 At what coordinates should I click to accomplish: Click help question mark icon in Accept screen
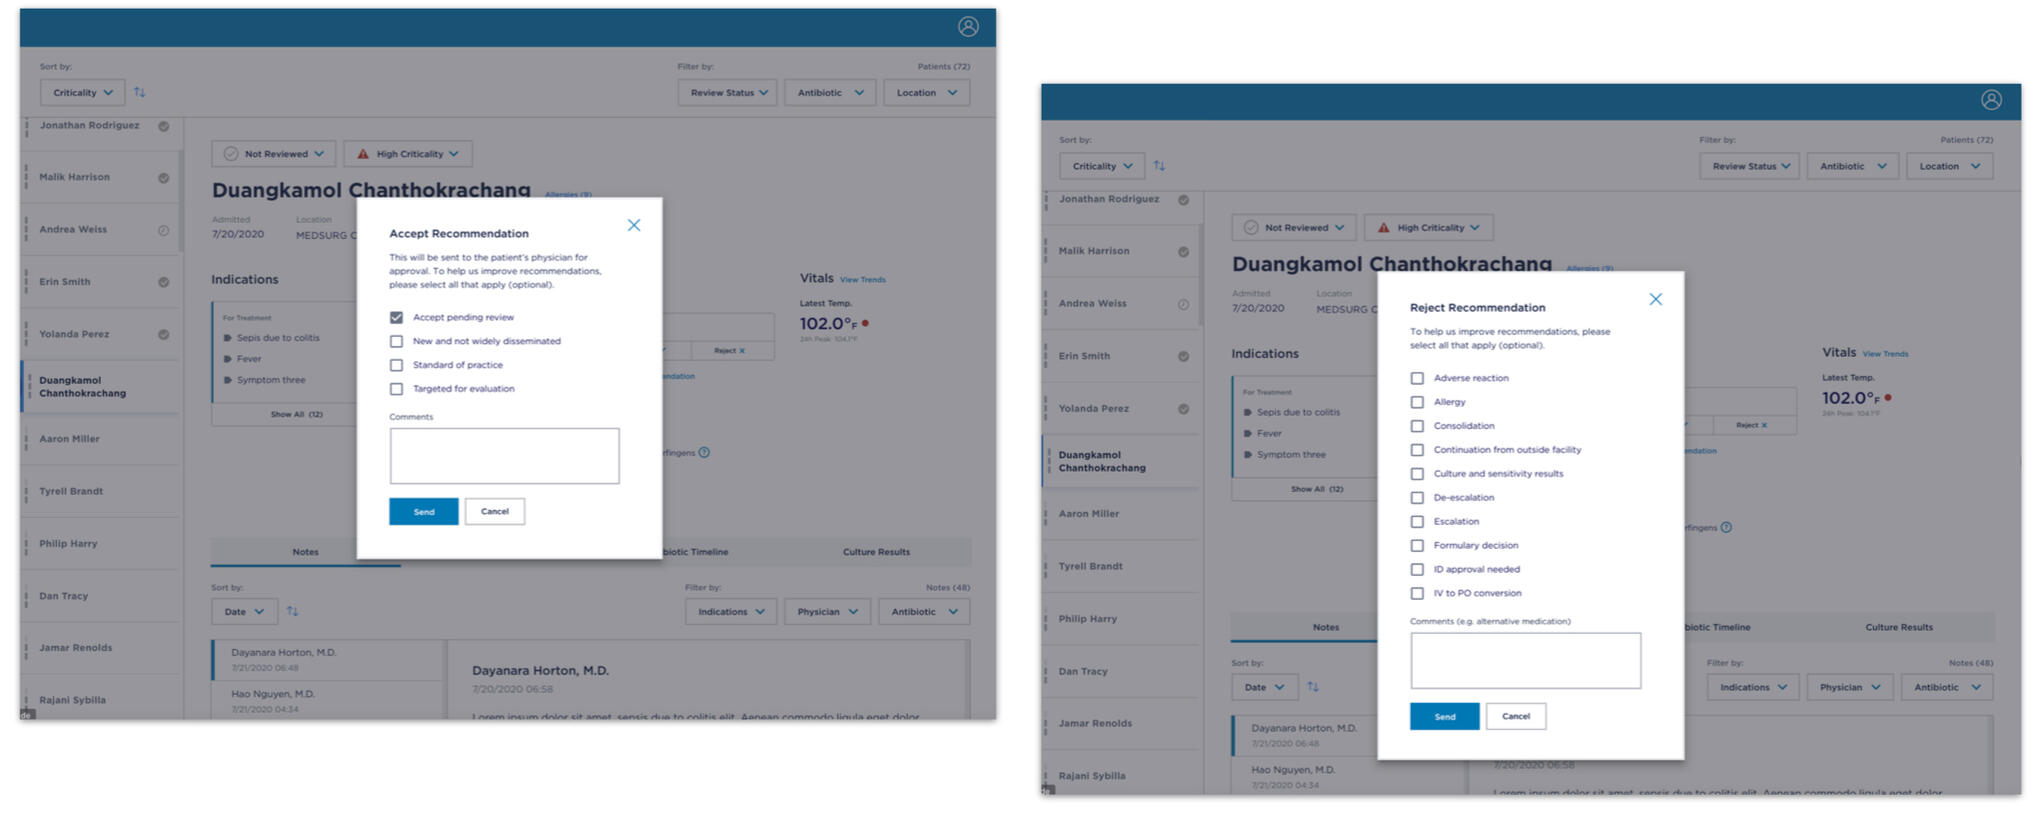(x=704, y=453)
